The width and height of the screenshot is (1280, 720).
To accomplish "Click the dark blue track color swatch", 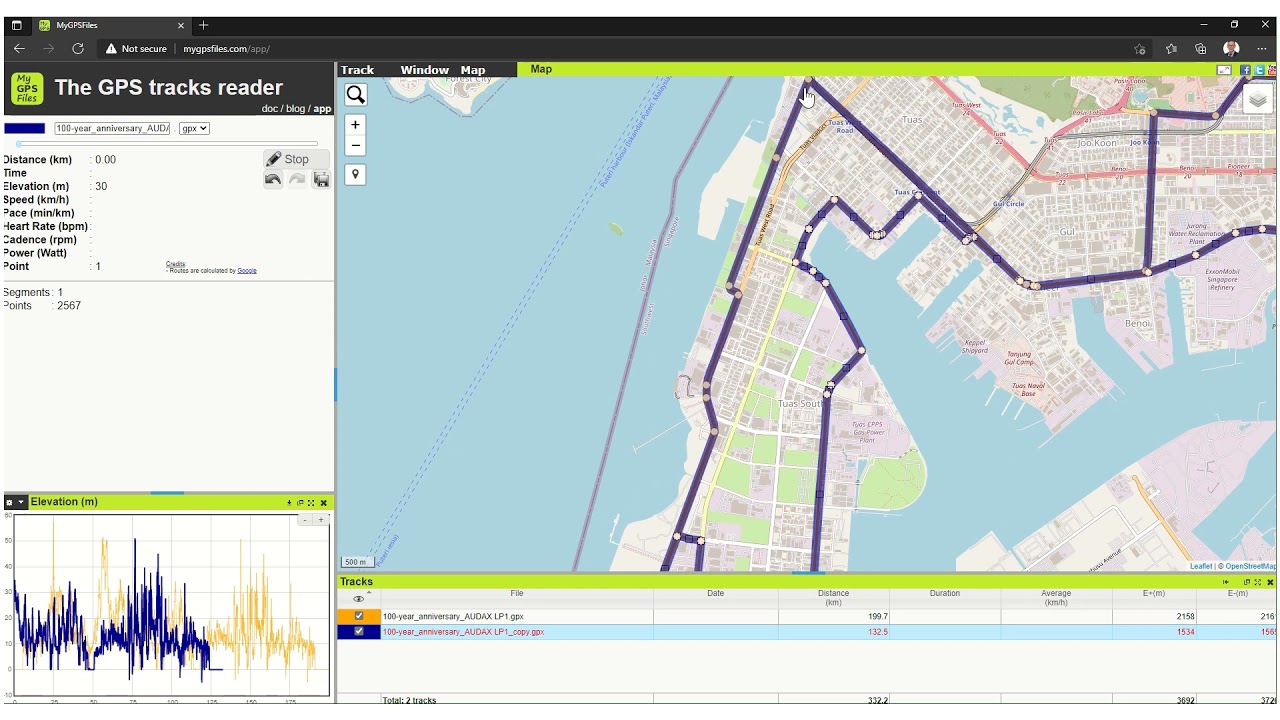I will (x=25, y=129).
